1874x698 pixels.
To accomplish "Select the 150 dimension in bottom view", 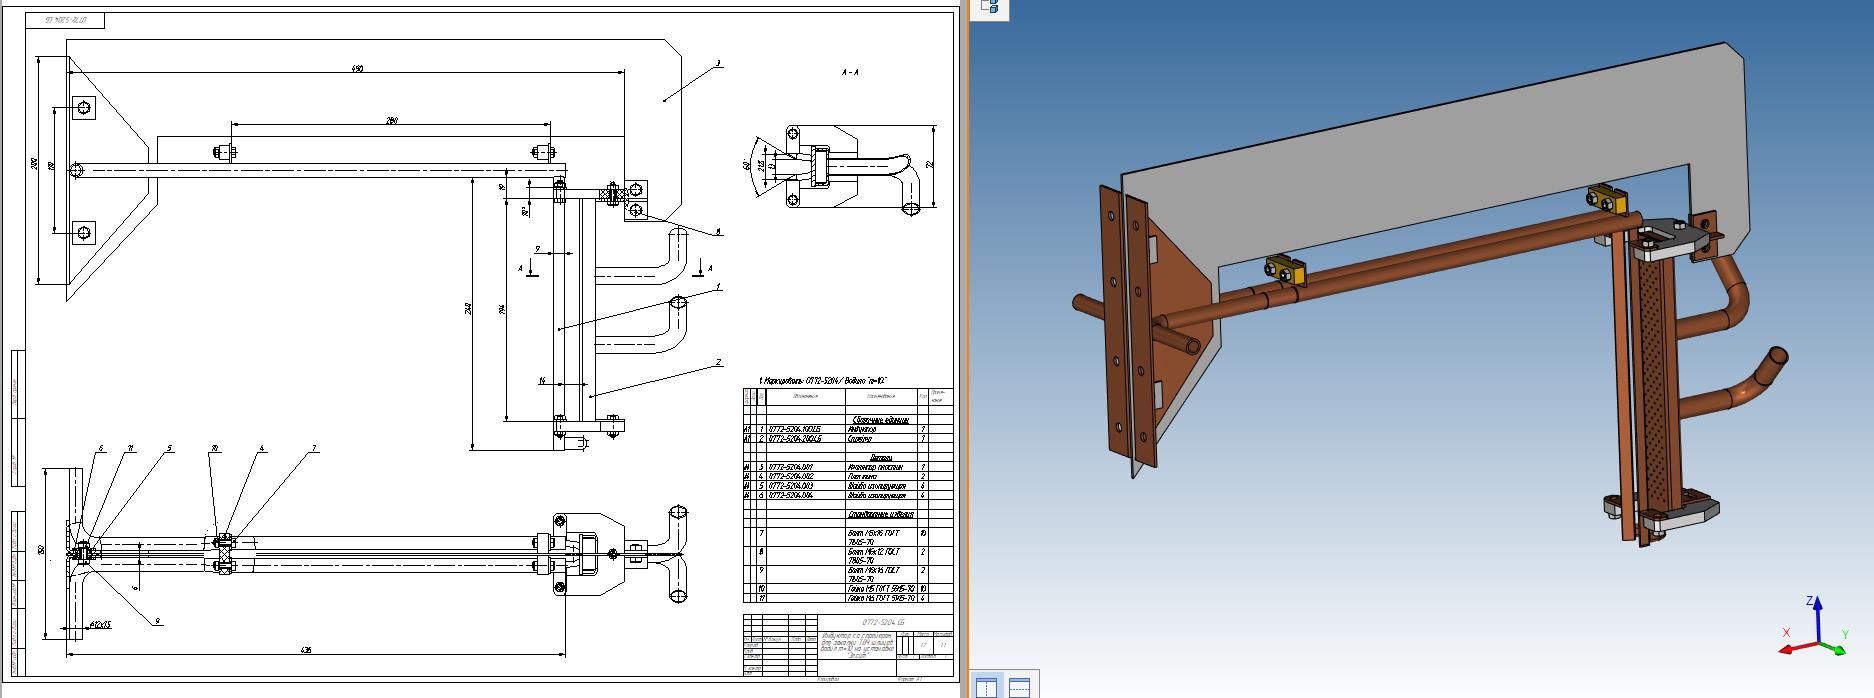I will click(x=42, y=550).
